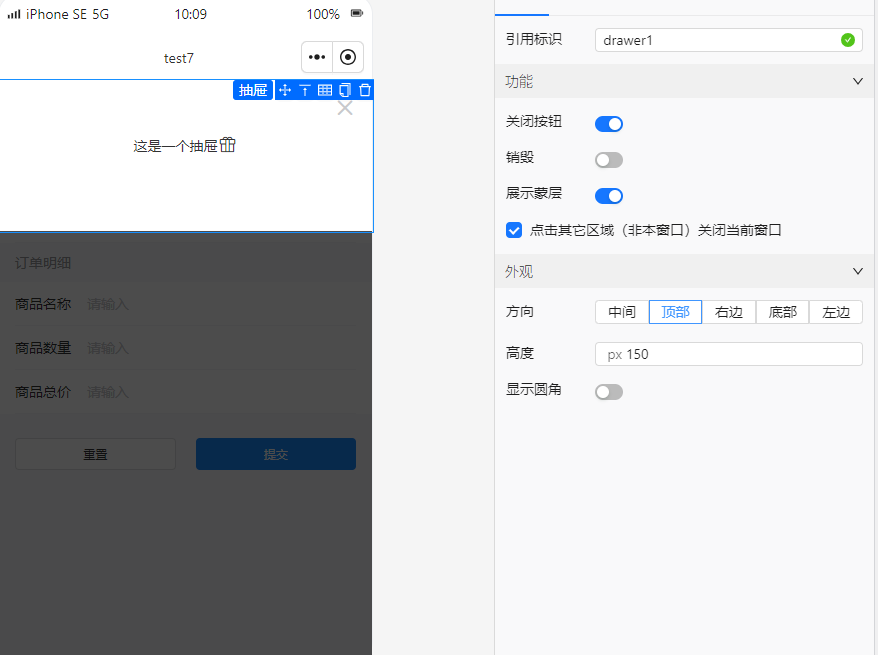The width and height of the screenshot is (878, 655).
Task: Focus the 引用标识 drawer1 input
Action: [728, 40]
